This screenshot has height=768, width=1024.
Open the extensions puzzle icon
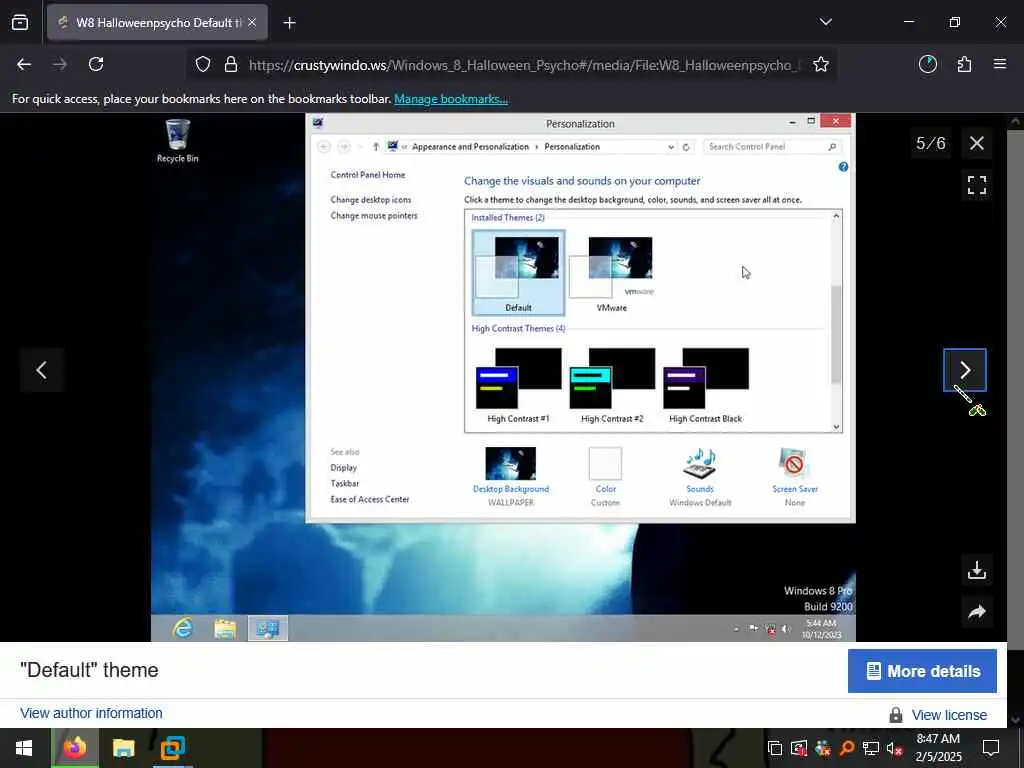point(964,64)
